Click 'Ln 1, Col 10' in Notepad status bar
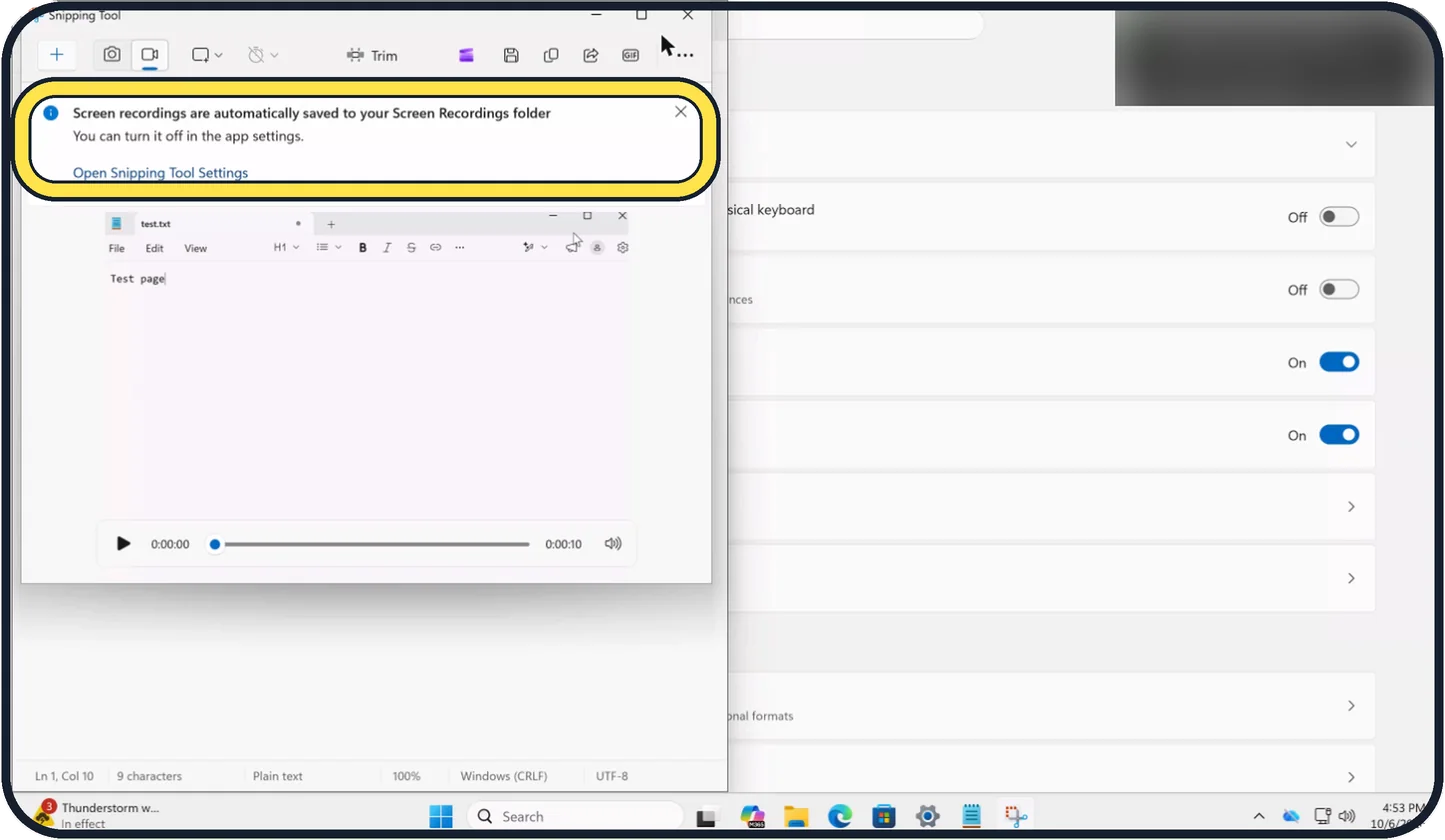The height and width of the screenshot is (840, 1445). pos(64,776)
